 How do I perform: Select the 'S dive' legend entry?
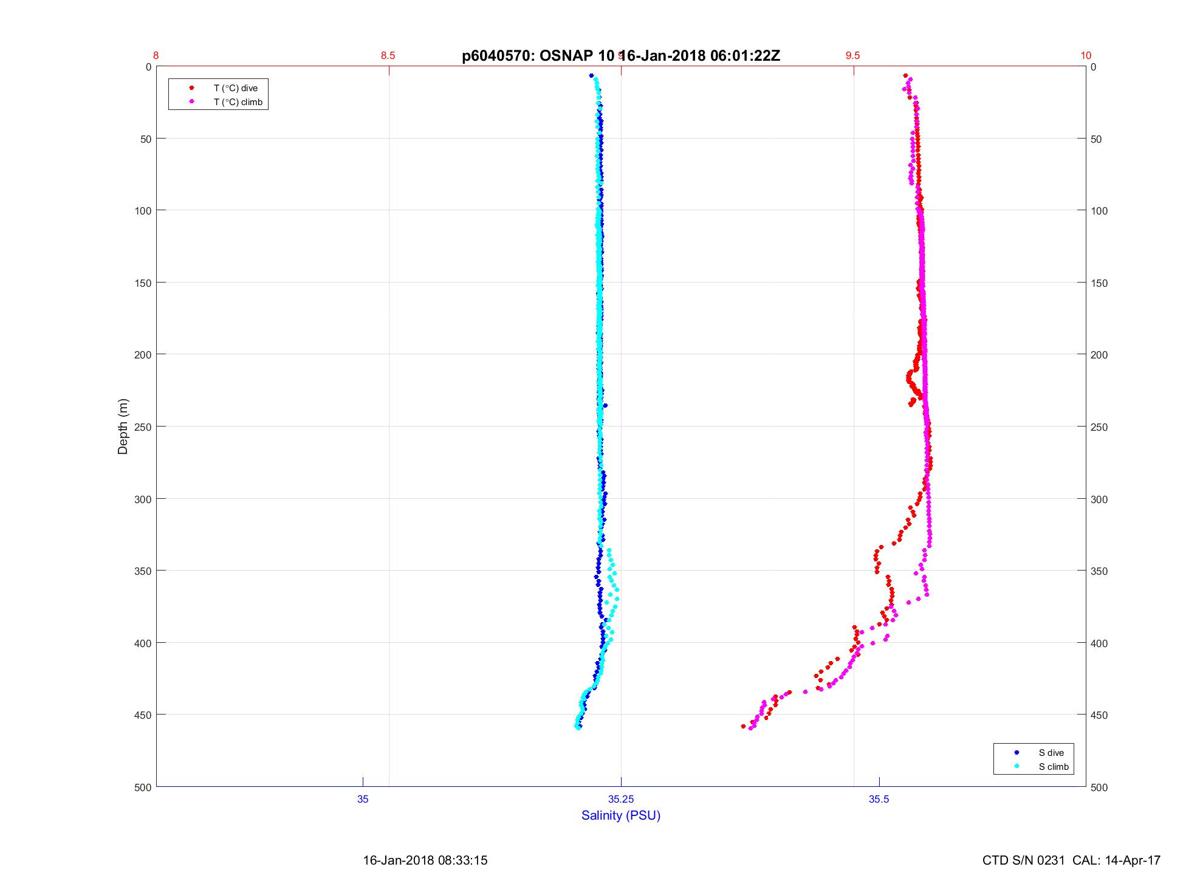[x=1050, y=752]
